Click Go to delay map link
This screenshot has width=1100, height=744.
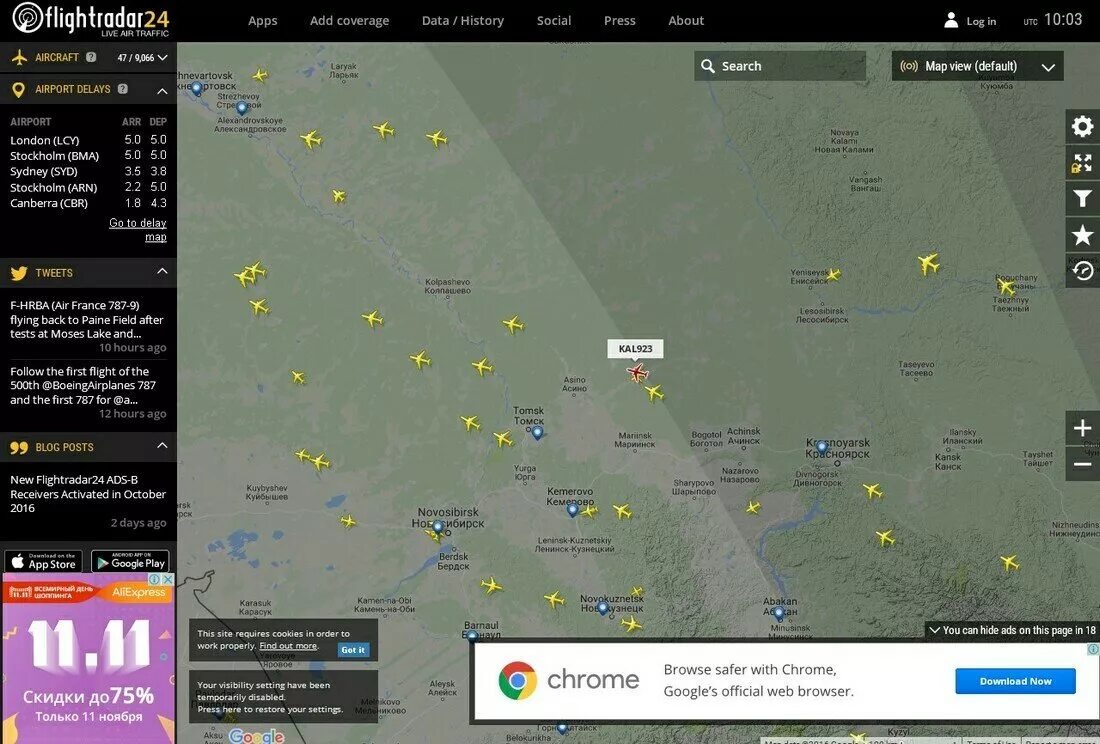138,230
